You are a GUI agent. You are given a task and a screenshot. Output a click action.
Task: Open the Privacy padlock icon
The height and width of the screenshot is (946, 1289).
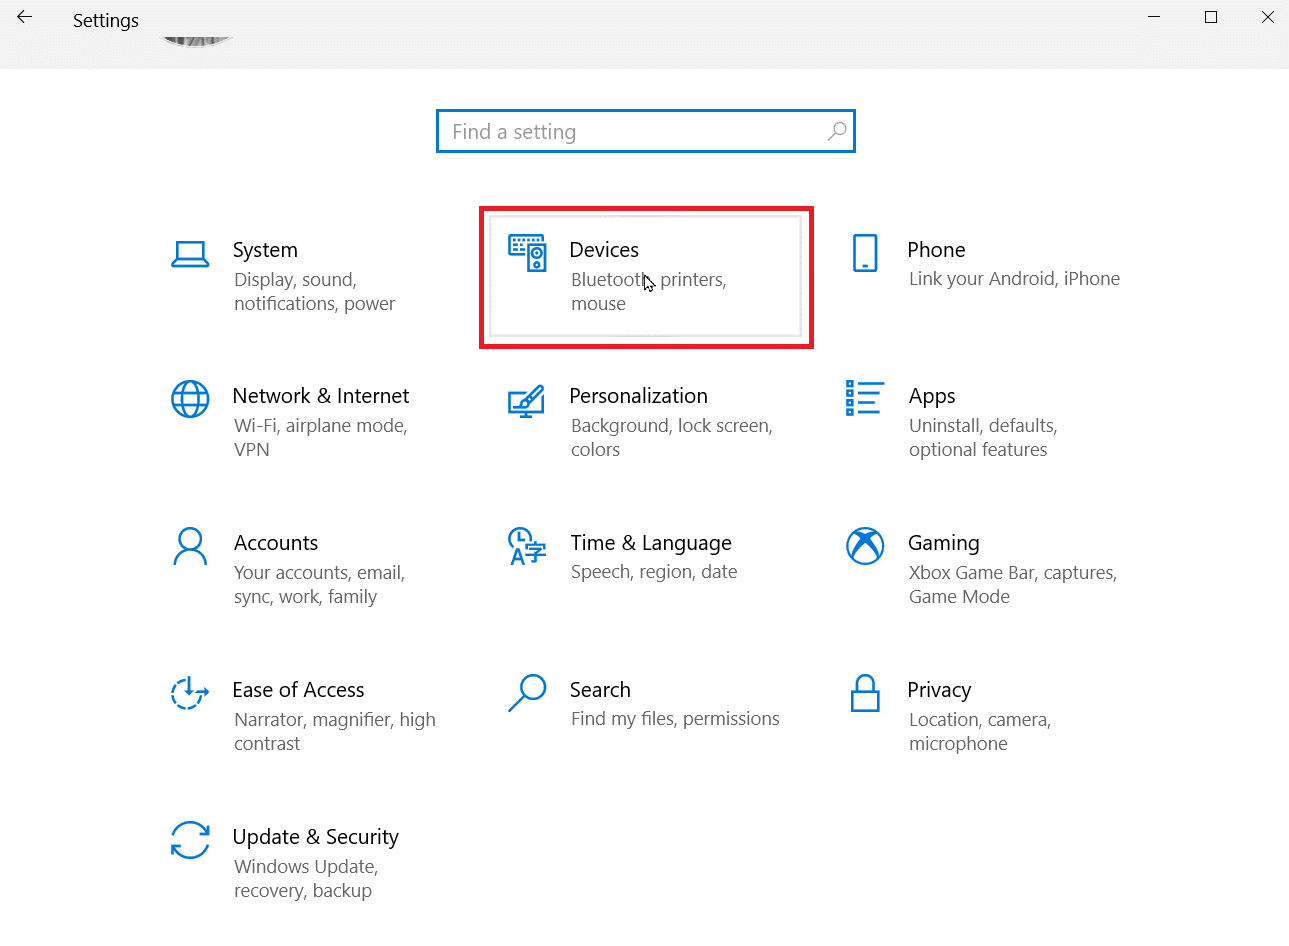[865, 693]
